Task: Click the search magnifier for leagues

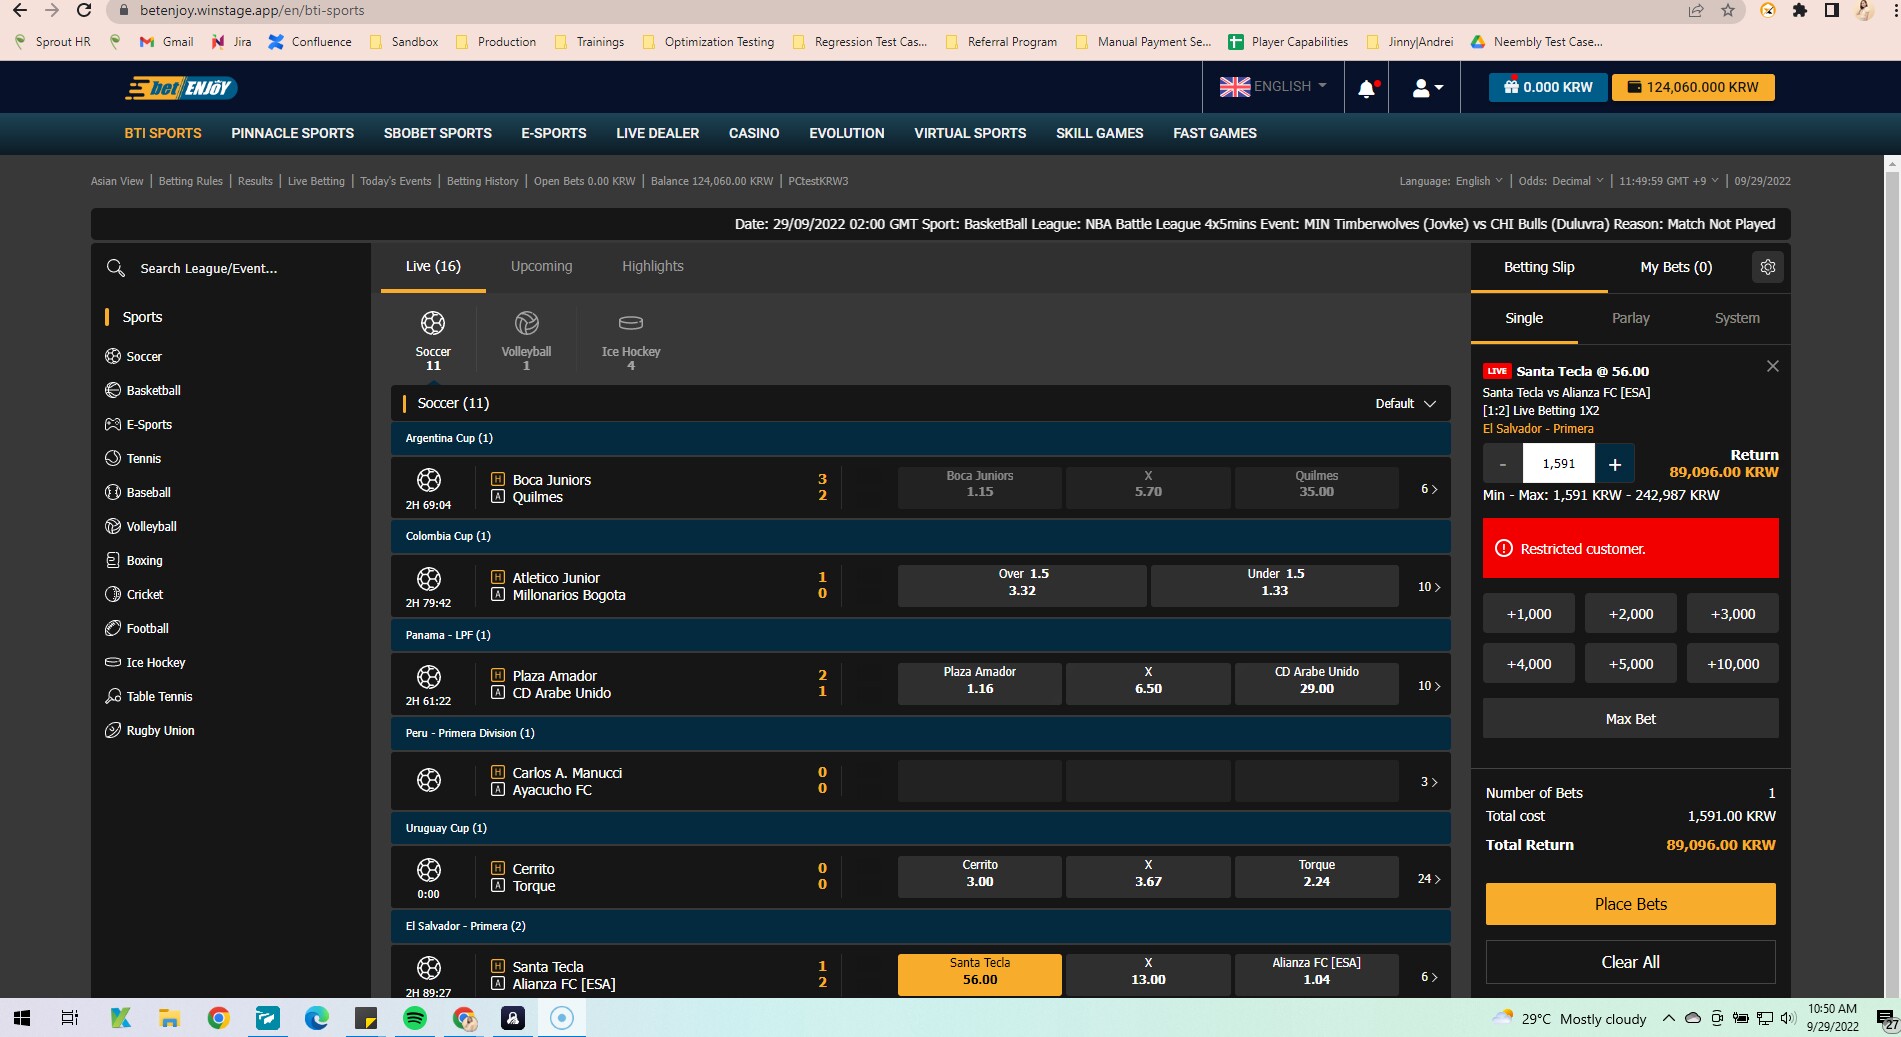Action: 115,268
